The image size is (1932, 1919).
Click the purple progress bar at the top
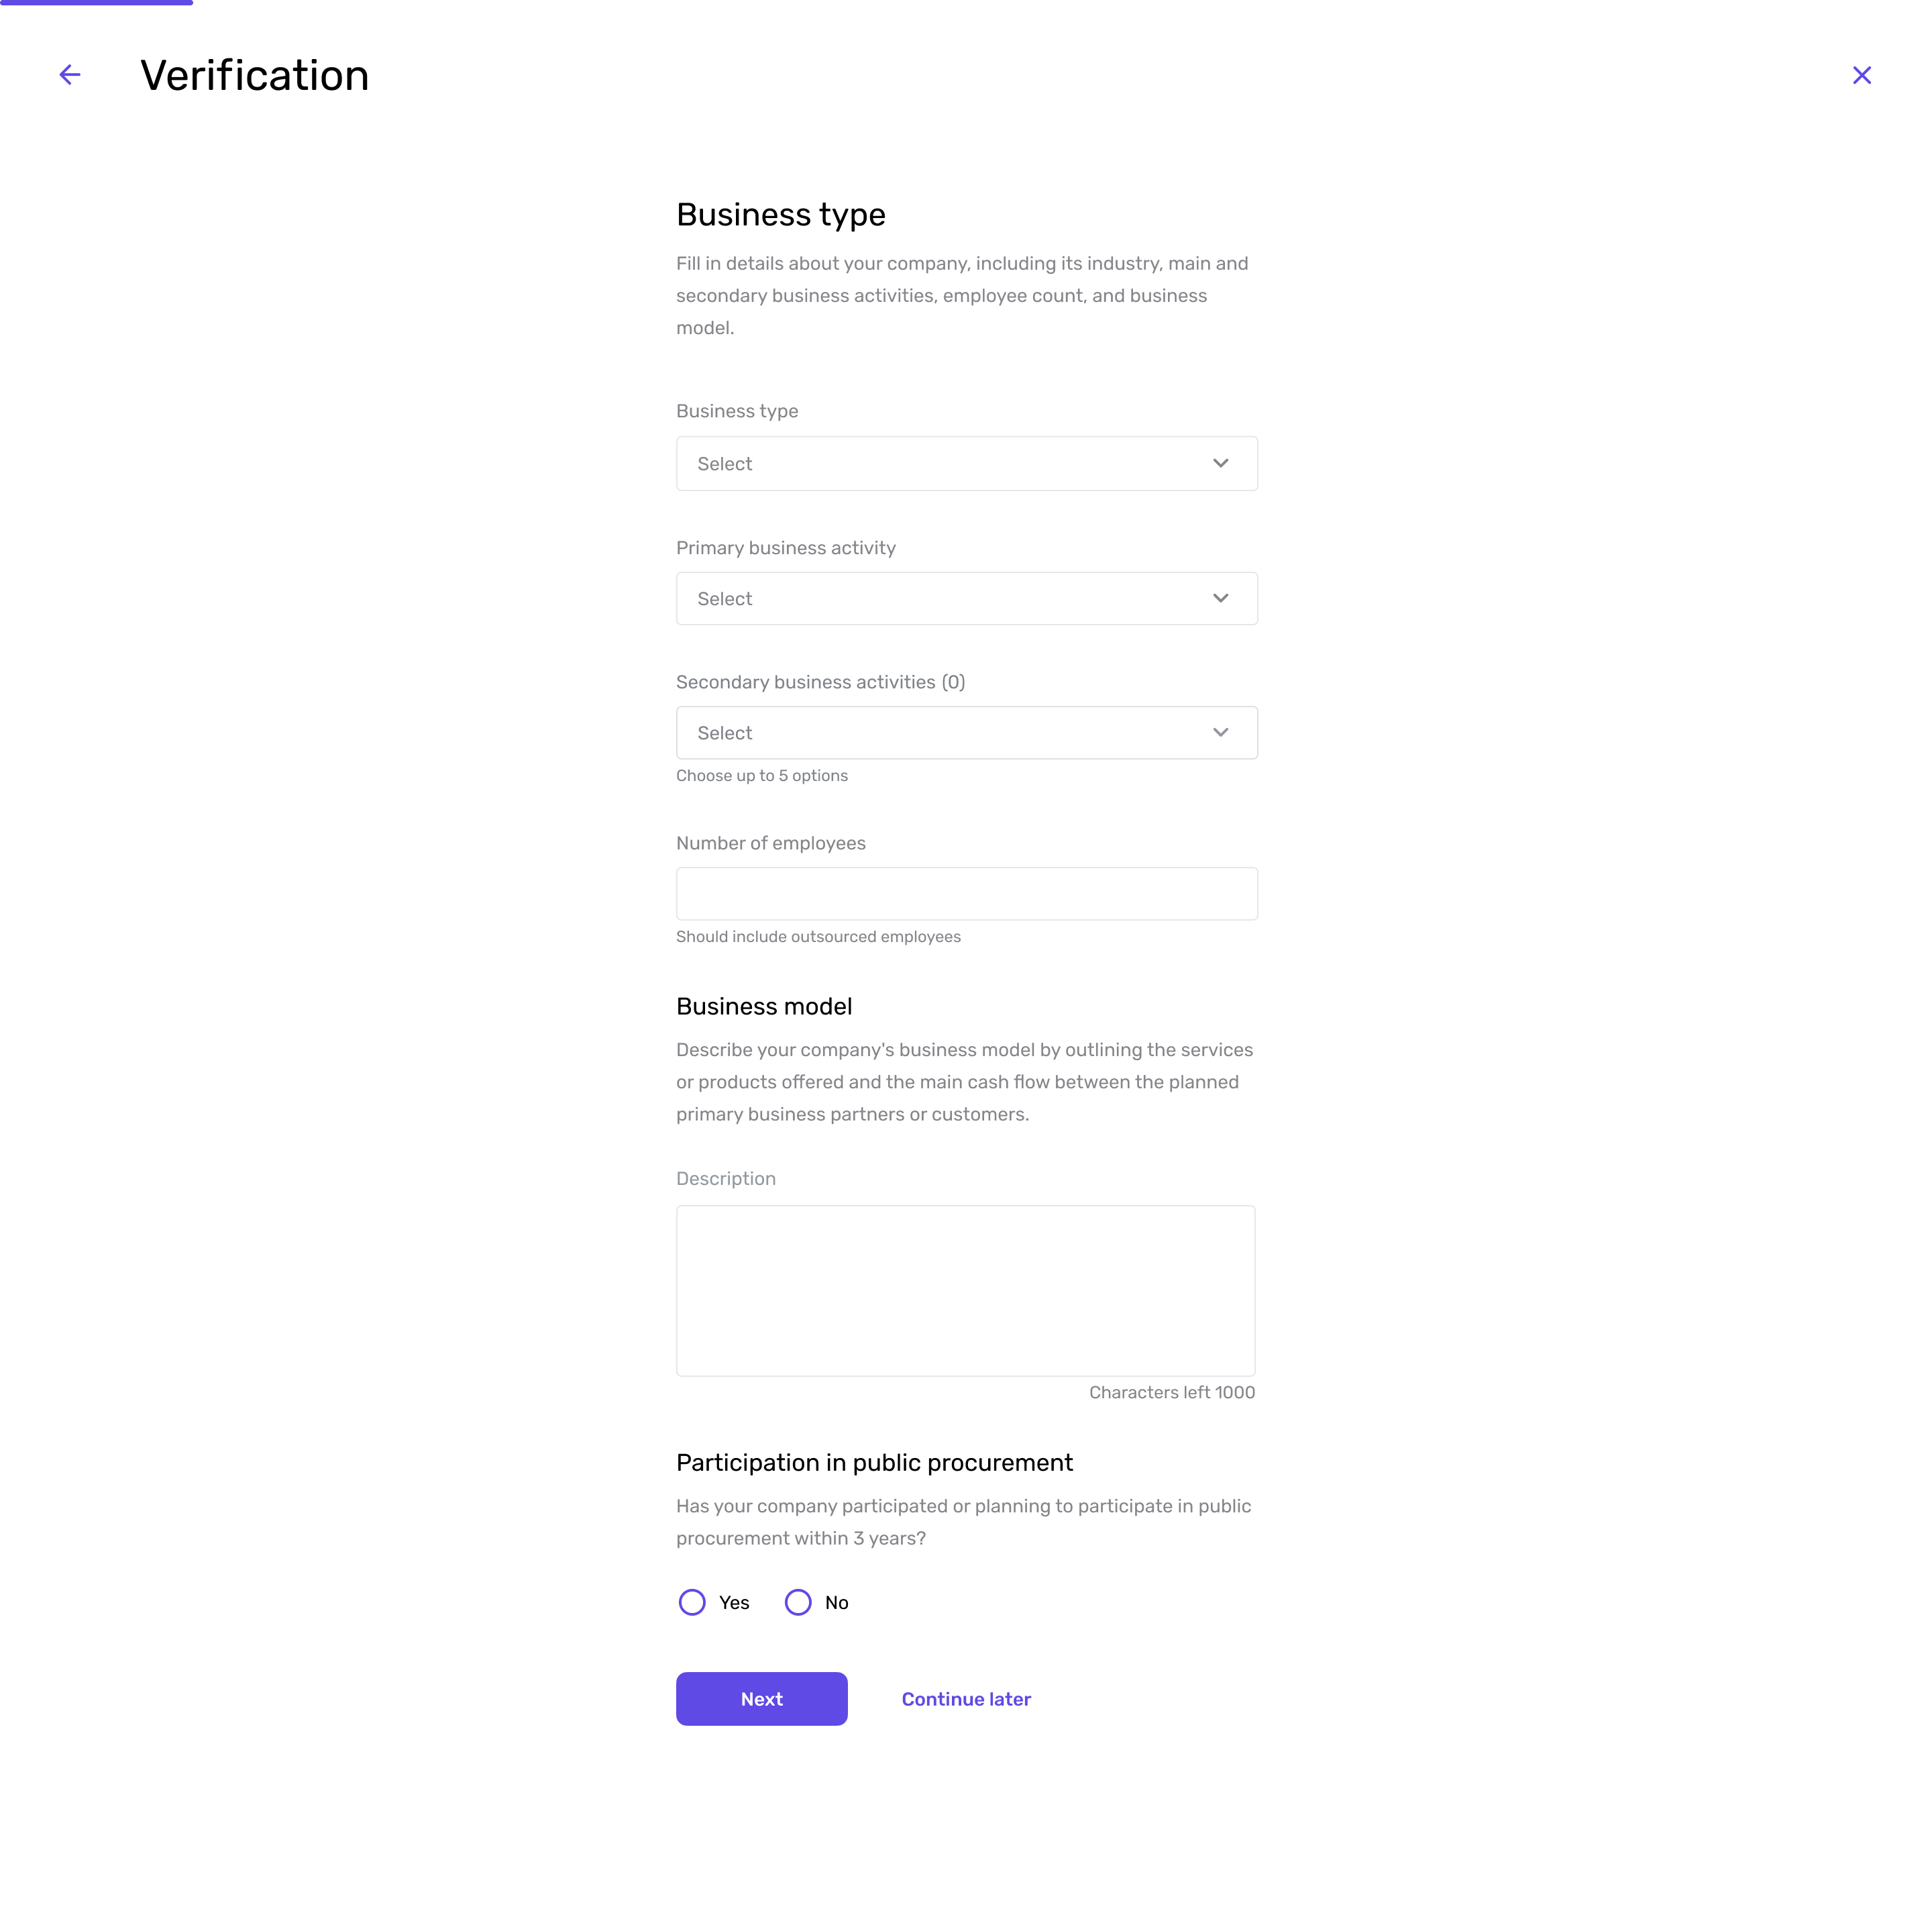click(96, 2)
